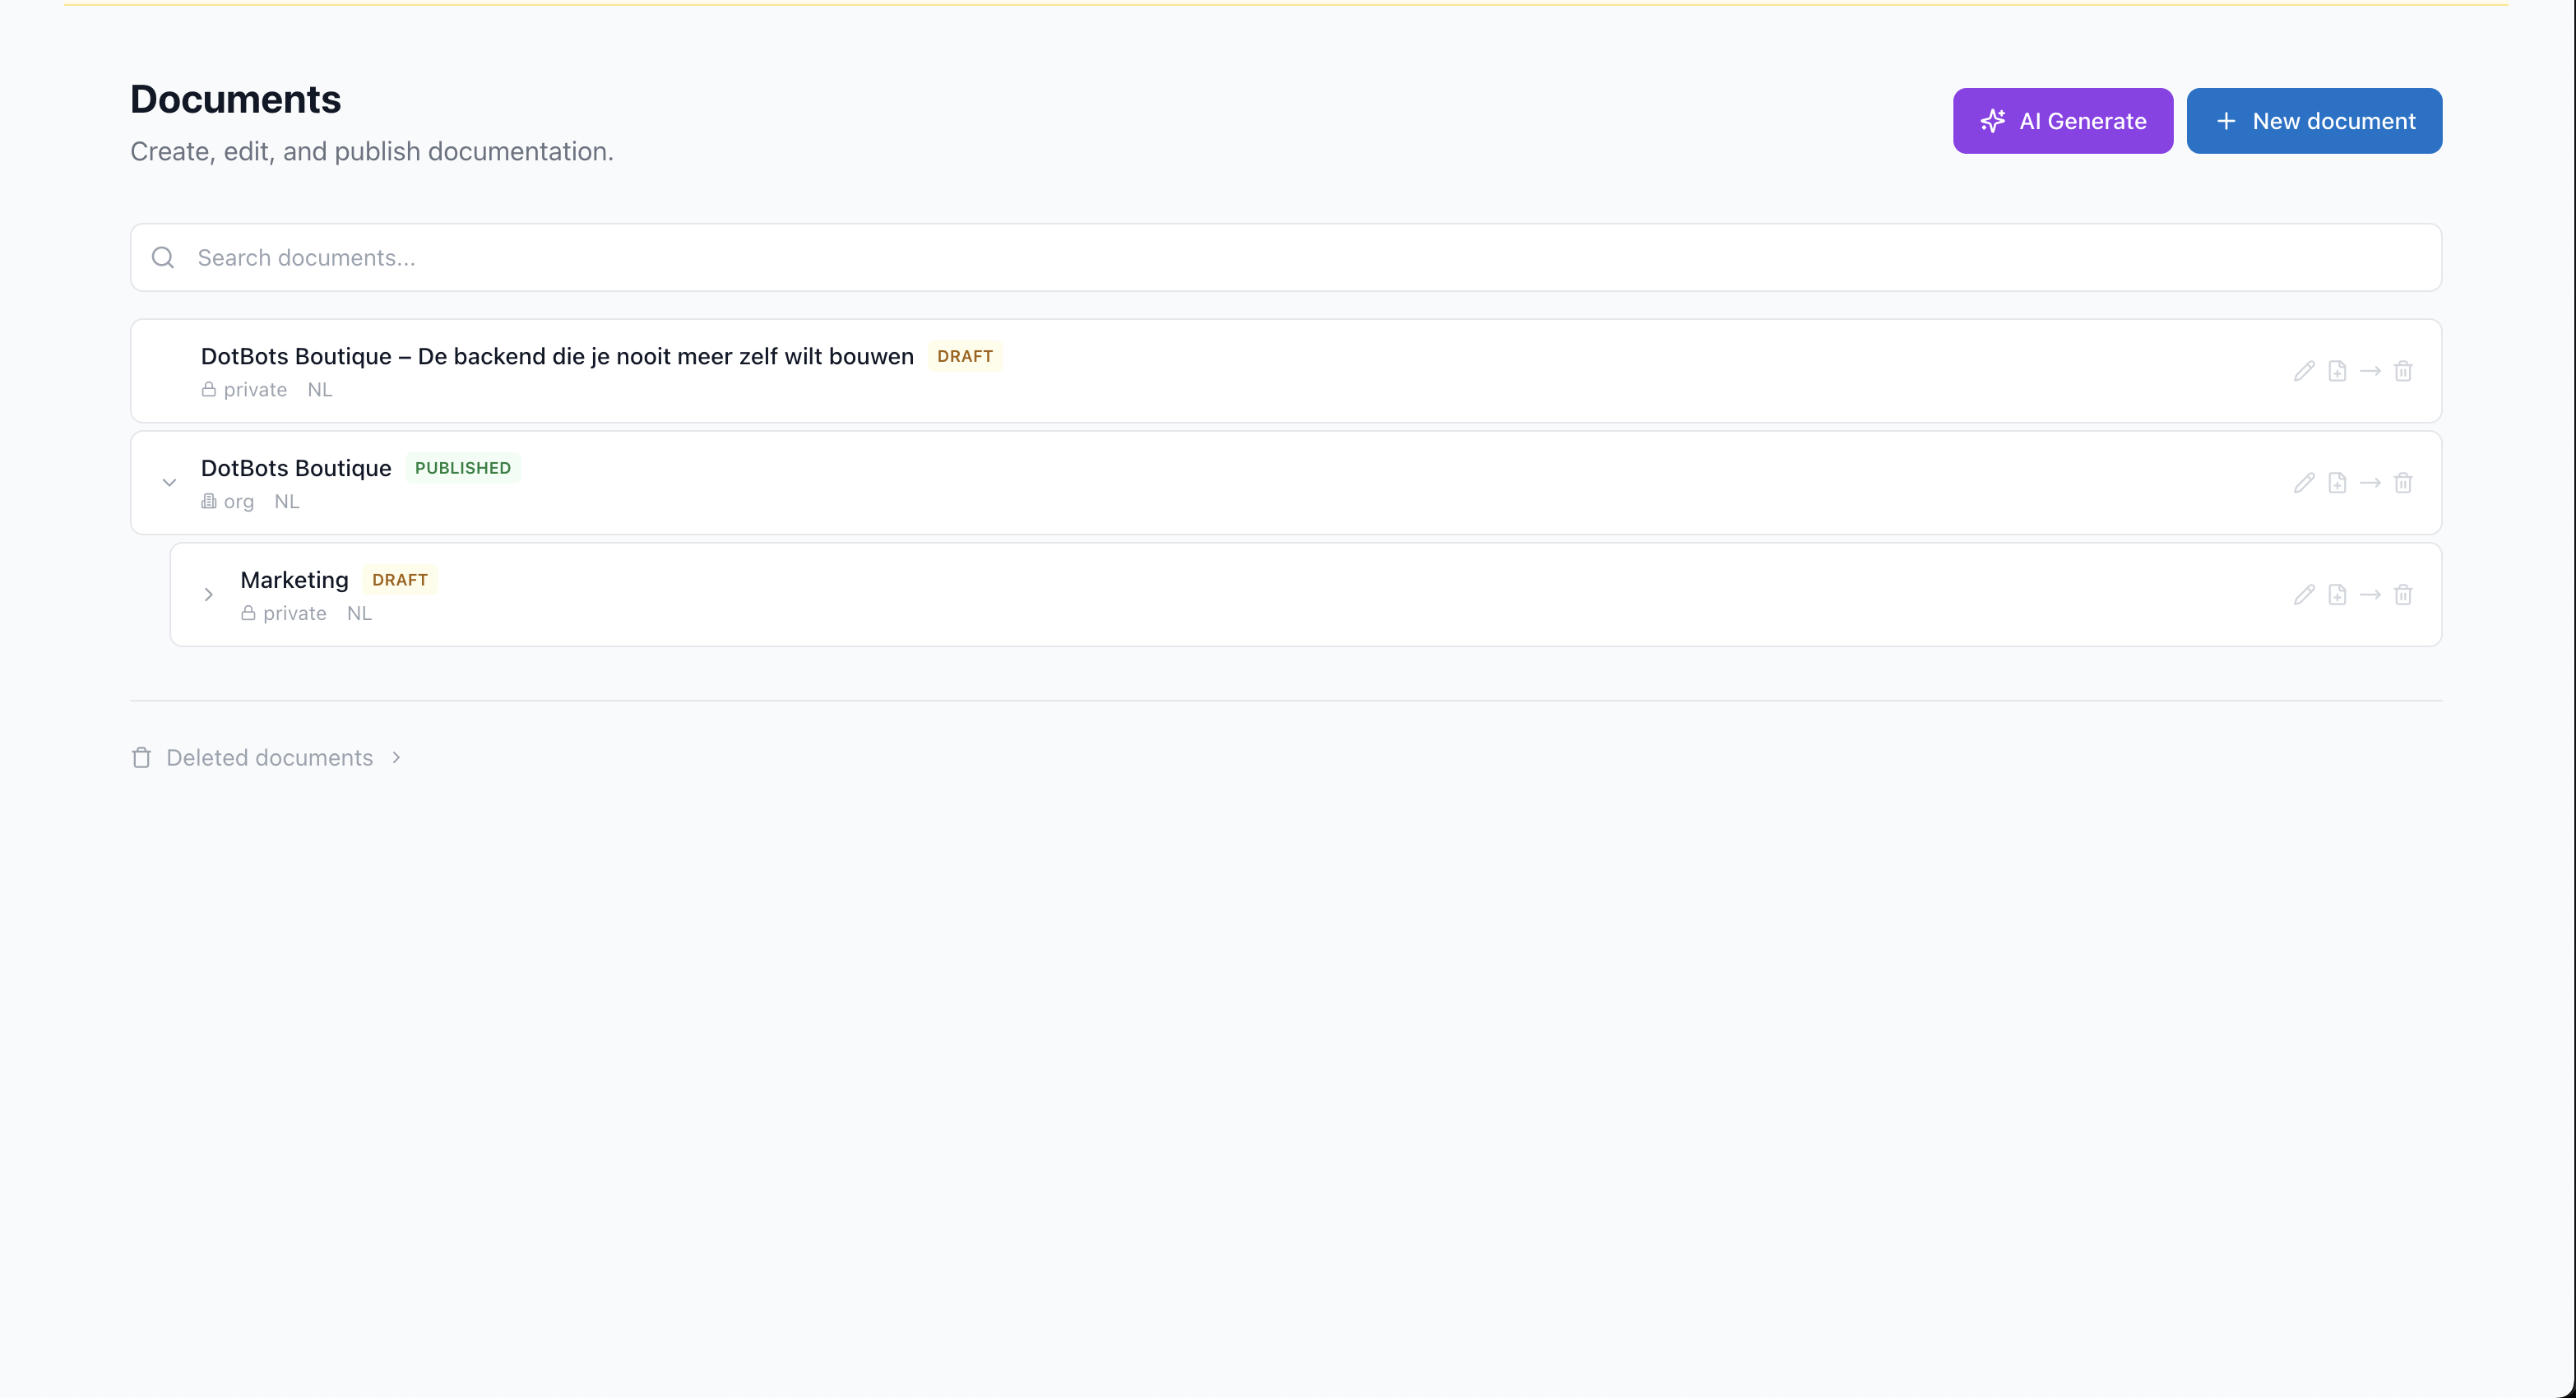This screenshot has height=1398, width=2576.
Task: Click lock icon of 'De backend' draft
Action: (x=208, y=390)
